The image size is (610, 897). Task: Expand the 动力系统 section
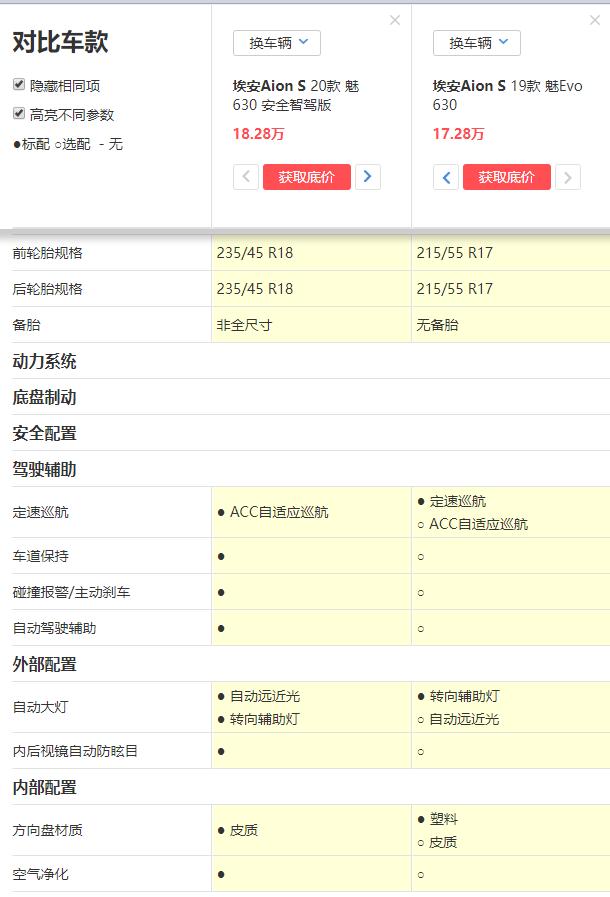45,361
